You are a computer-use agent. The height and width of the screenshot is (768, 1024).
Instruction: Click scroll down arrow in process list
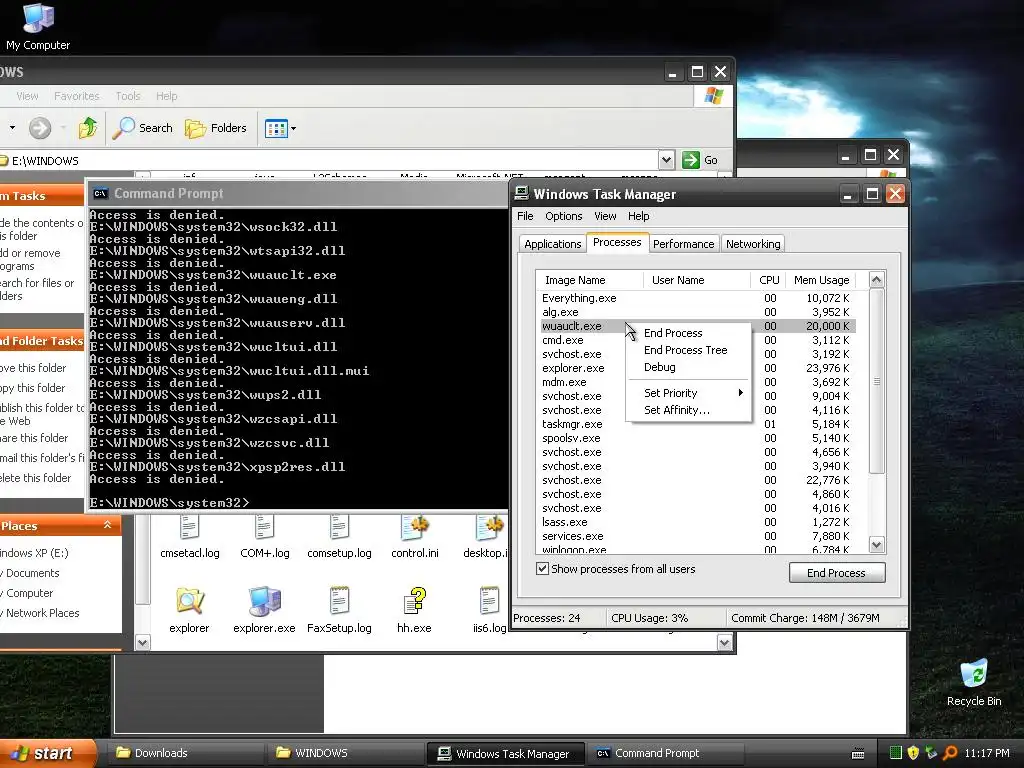point(876,544)
